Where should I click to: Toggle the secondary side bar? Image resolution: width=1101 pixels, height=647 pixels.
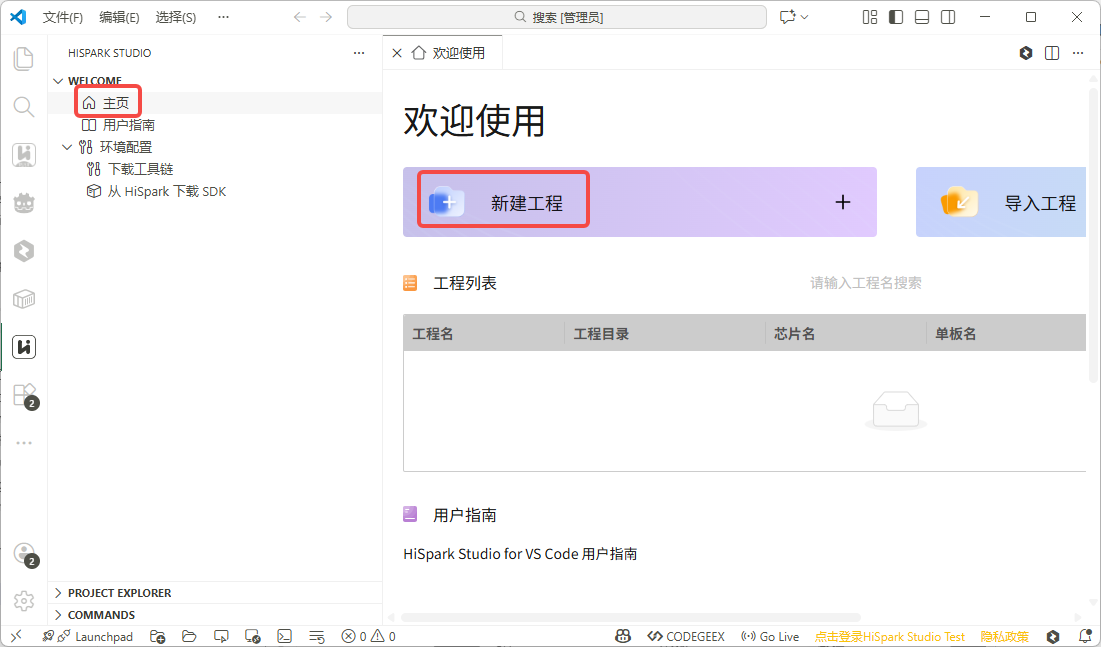[x=948, y=17]
